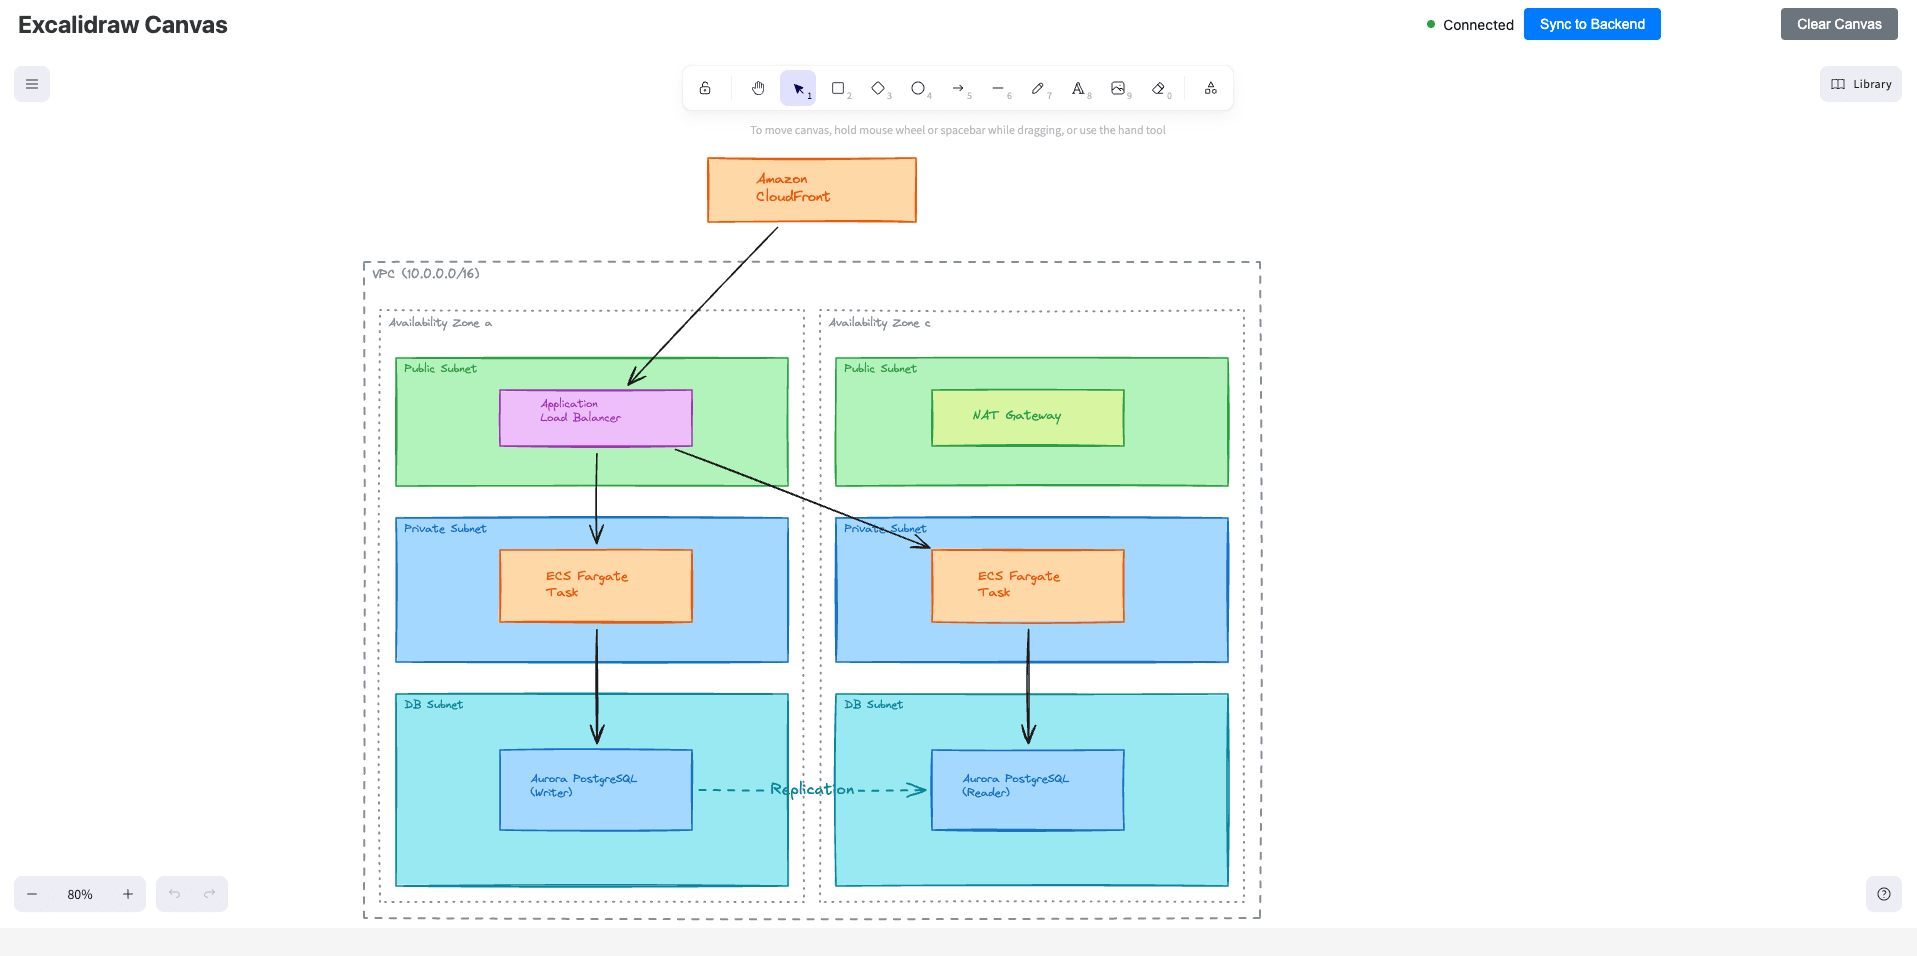The image size is (1917, 956).
Task: Click the Excalidraw Canvas title
Action: pyautogui.click(x=123, y=25)
